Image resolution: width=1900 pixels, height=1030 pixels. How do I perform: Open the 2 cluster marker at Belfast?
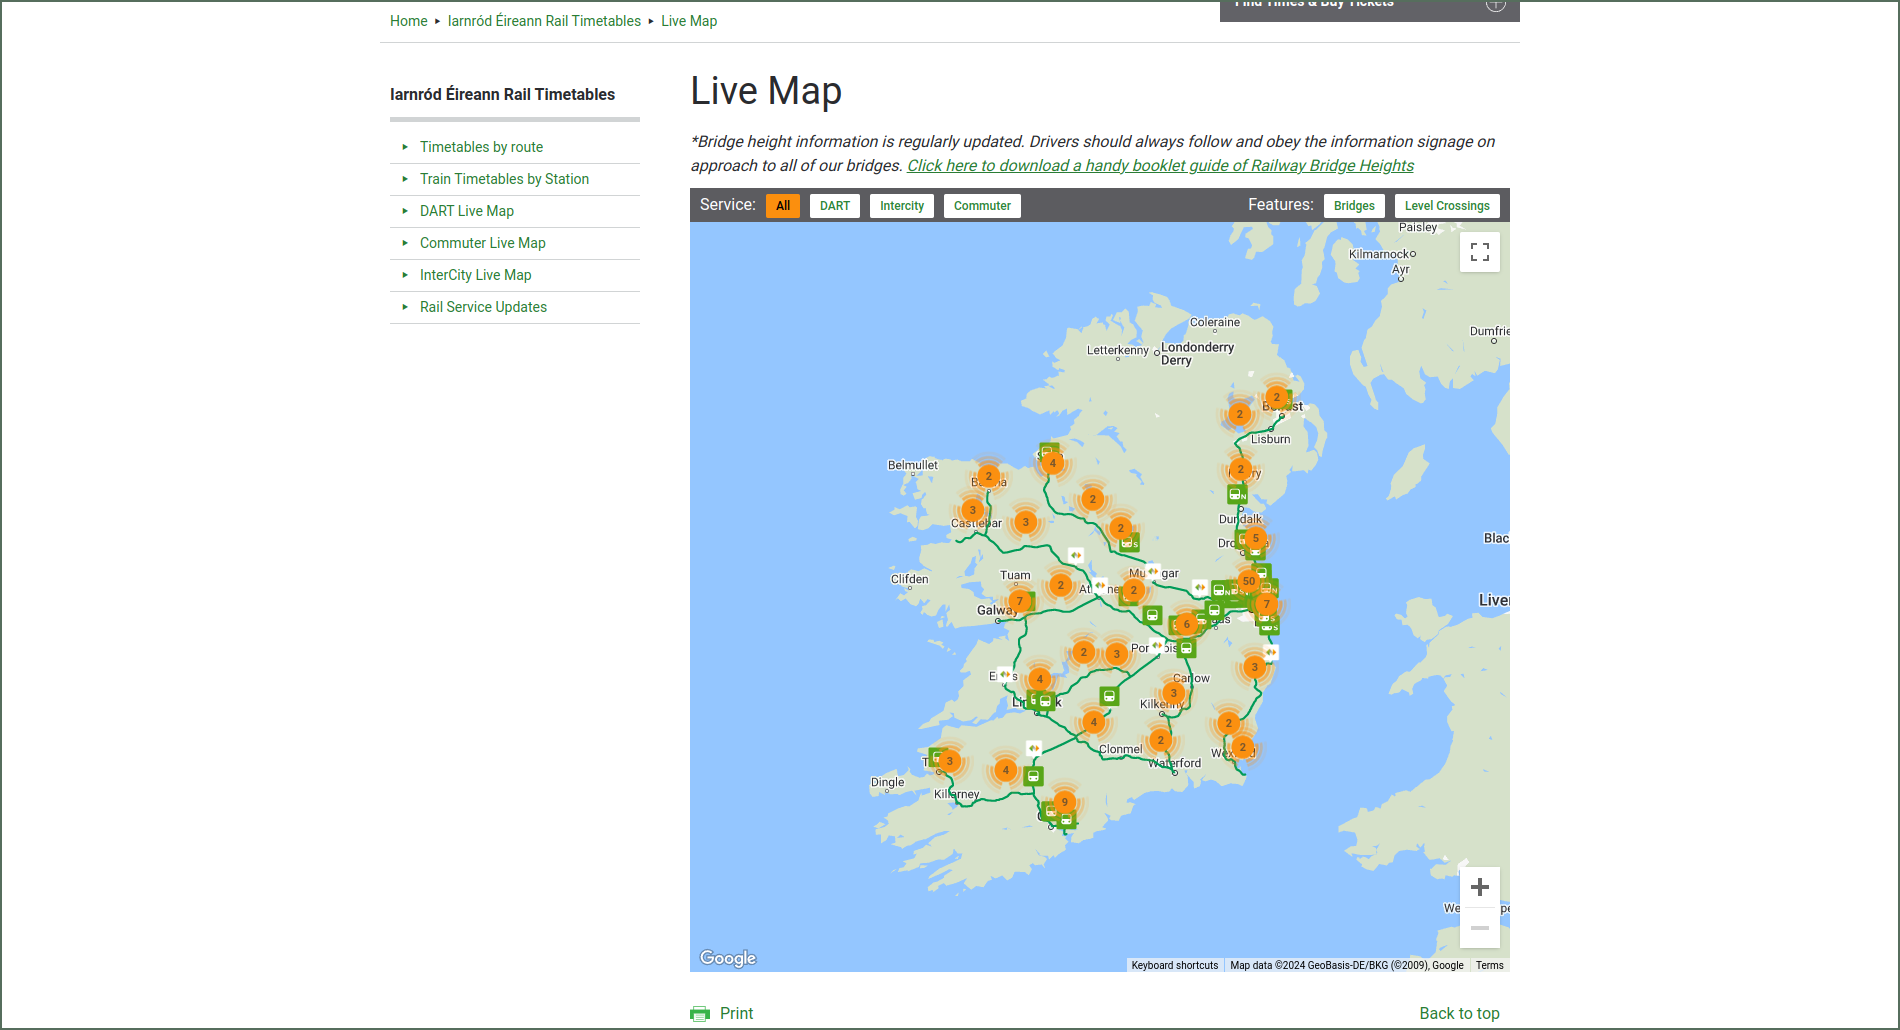click(x=1276, y=397)
